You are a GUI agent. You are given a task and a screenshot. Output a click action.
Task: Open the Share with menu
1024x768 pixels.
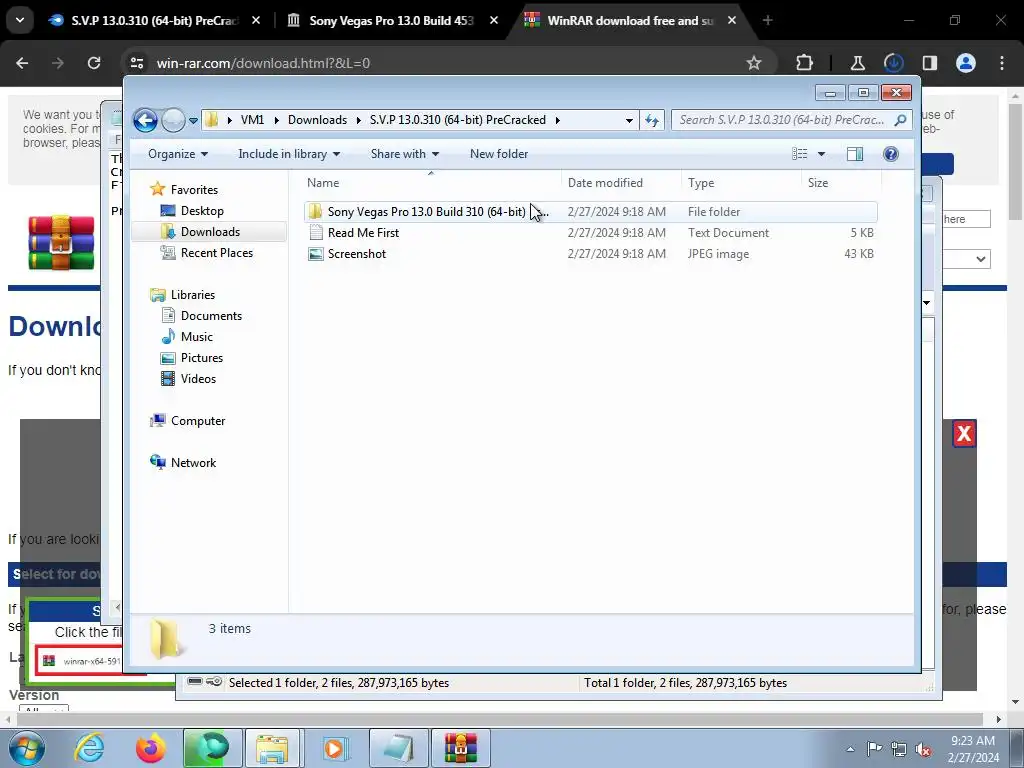pos(405,154)
